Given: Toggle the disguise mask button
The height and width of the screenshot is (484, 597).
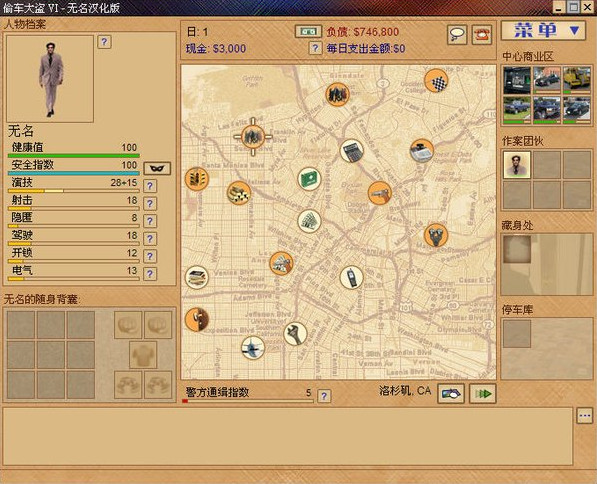Looking at the screenshot, I should pos(157,168).
